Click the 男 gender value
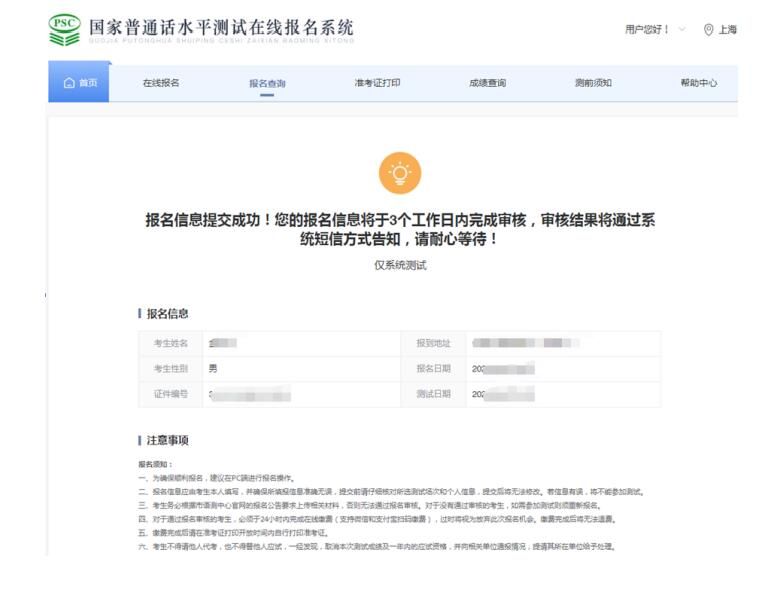The image size is (770, 589). 213,368
